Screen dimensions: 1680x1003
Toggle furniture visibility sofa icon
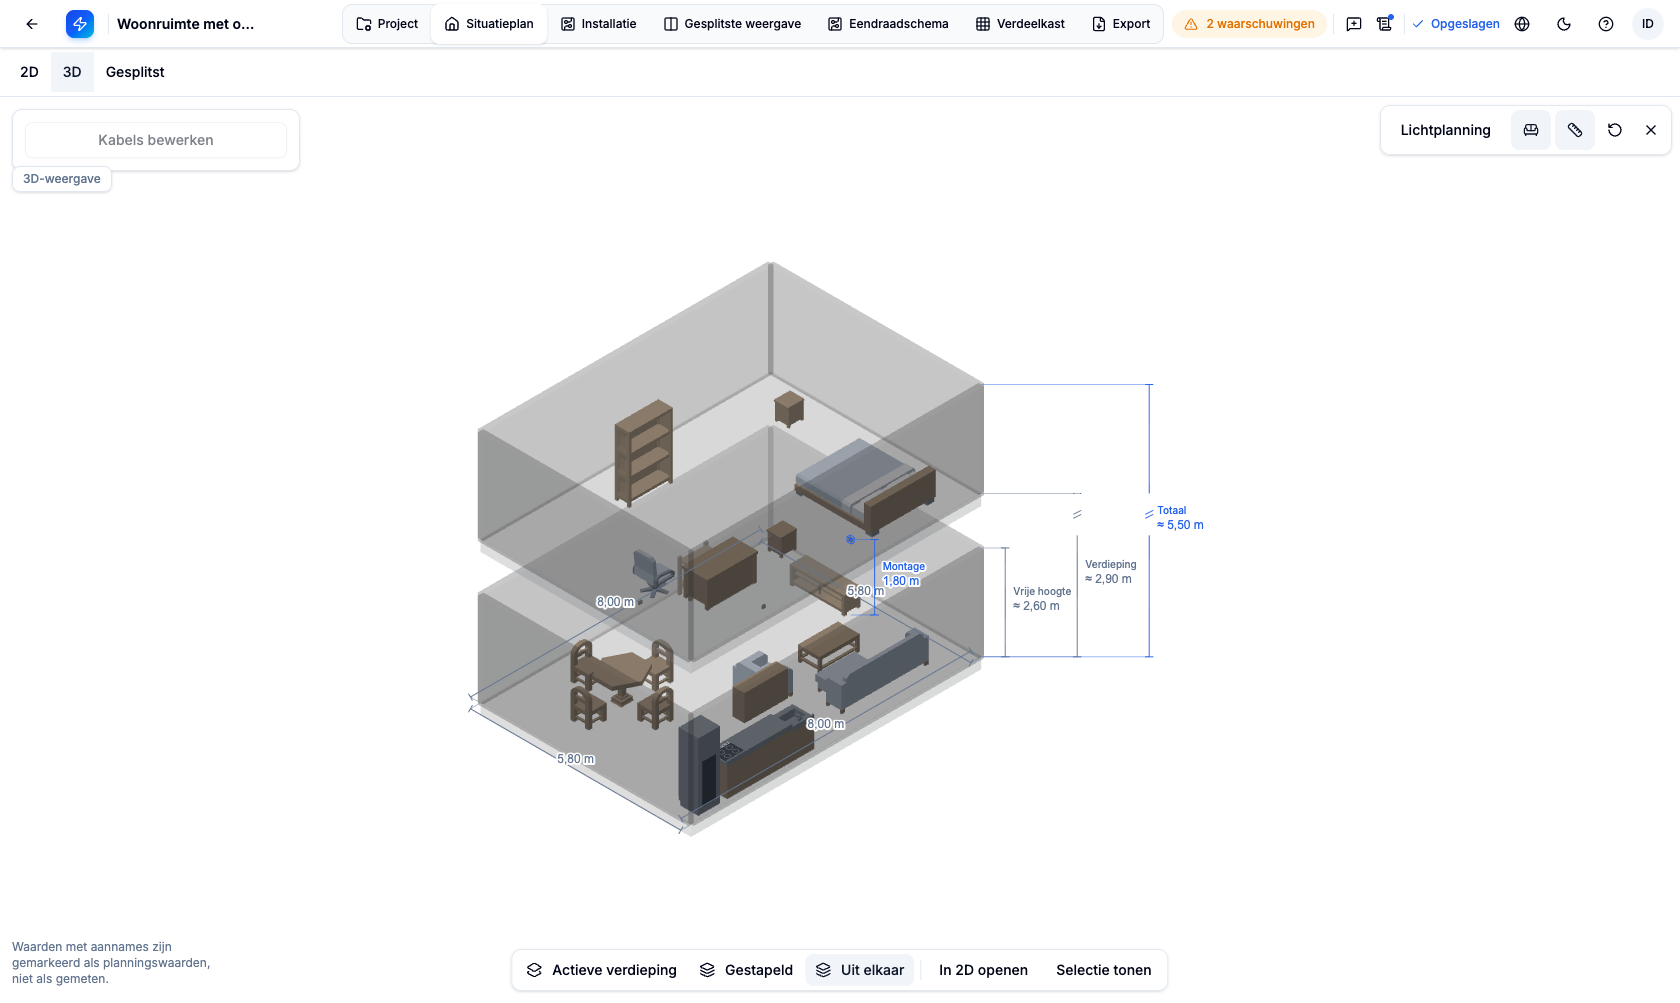[1531, 130]
